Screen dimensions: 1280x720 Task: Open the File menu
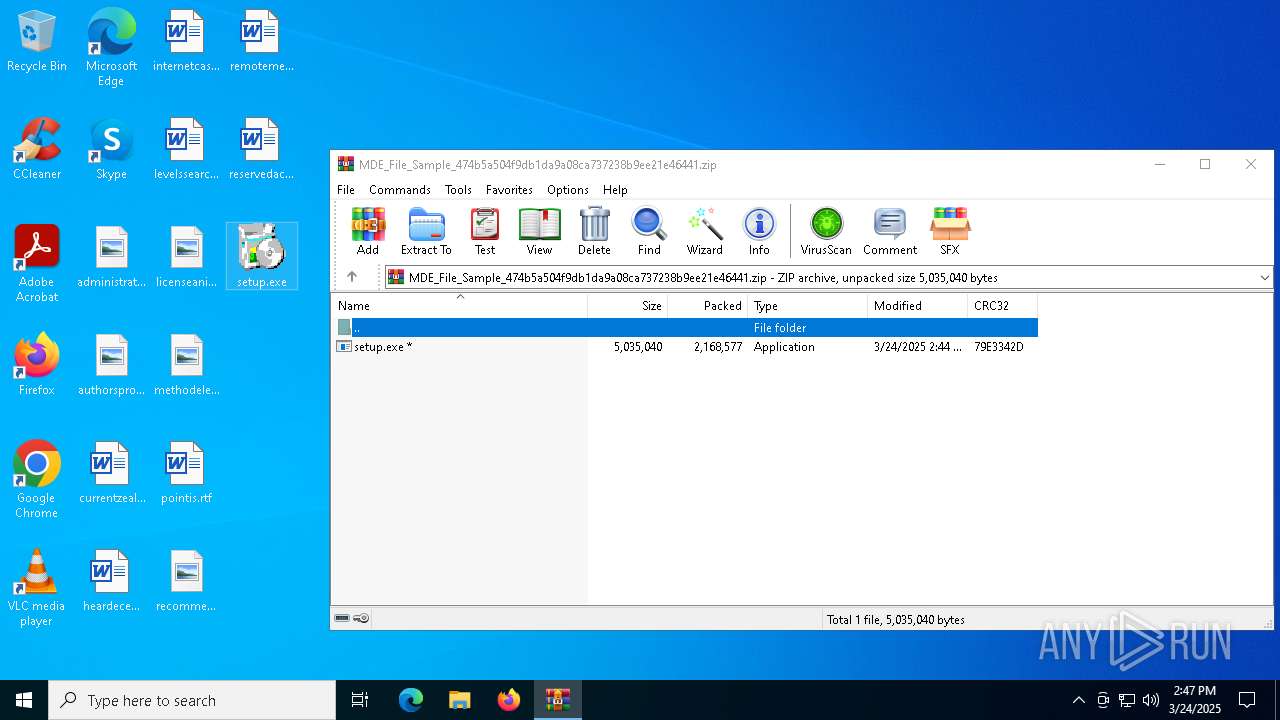(346, 190)
